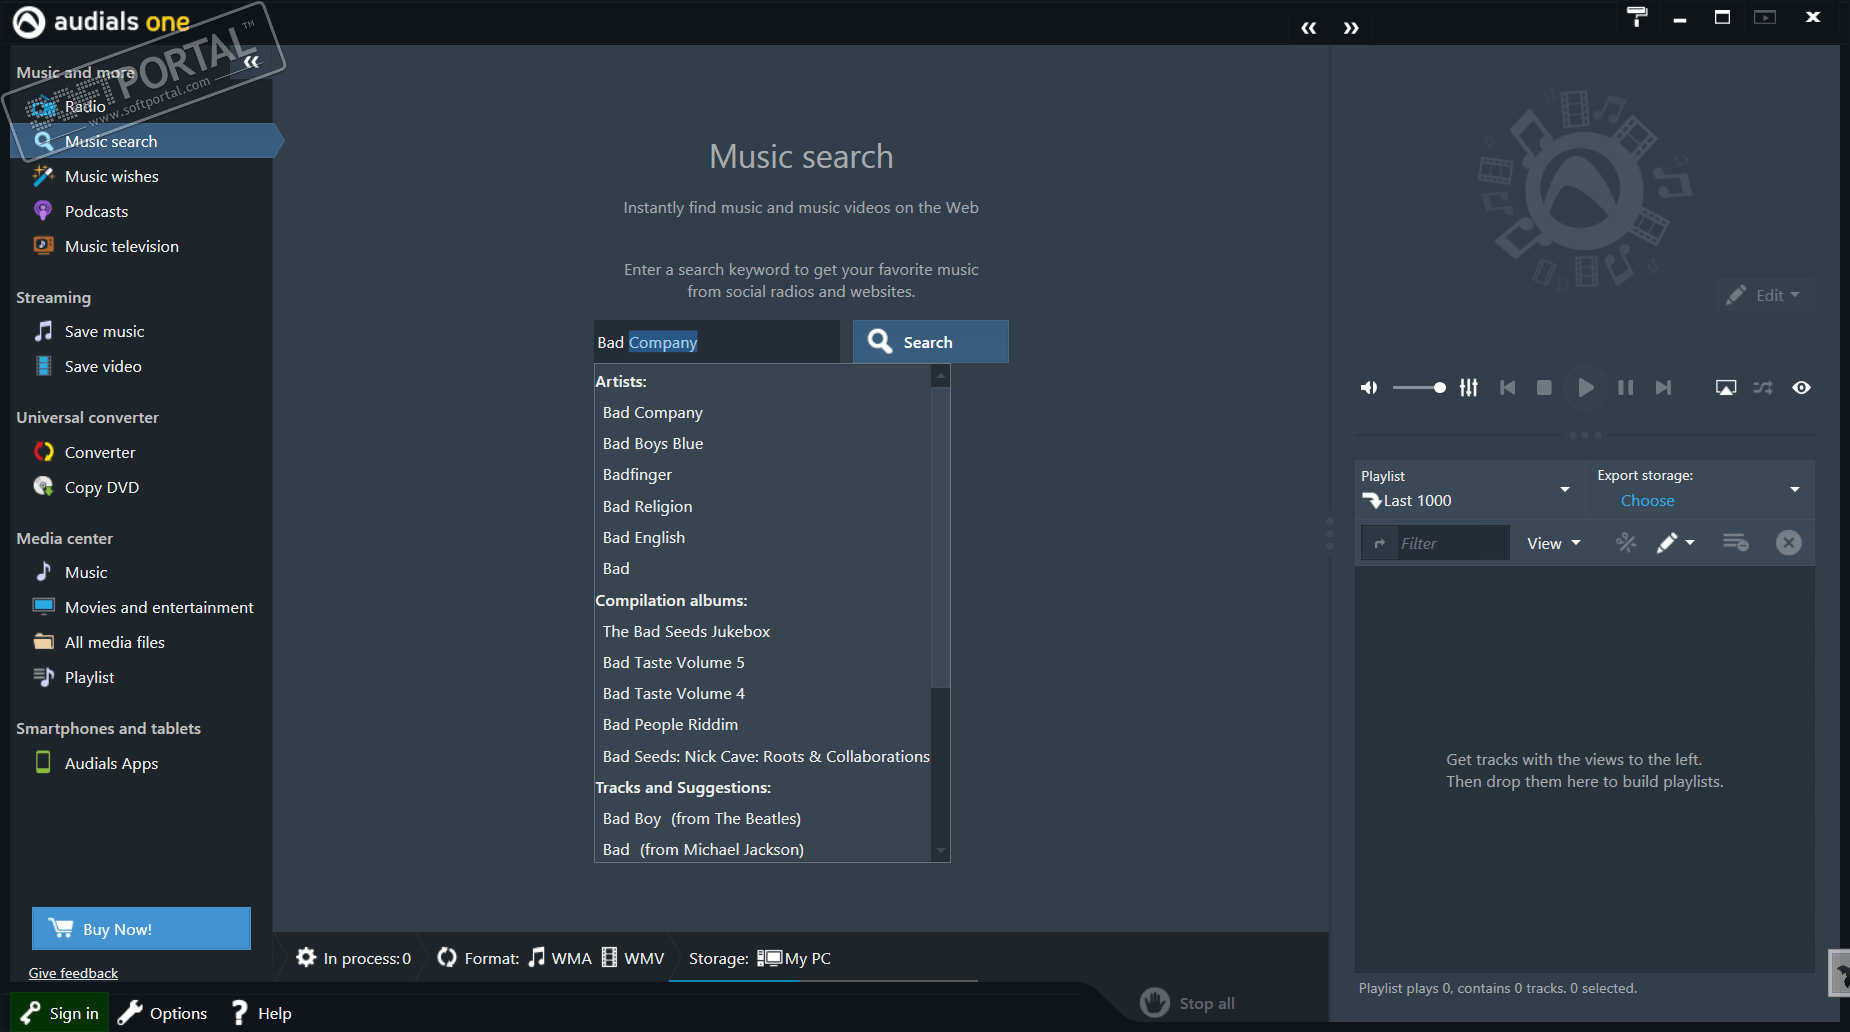Click the Playlist icon in sidebar
This screenshot has width=1850, height=1032.
(43, 677)
